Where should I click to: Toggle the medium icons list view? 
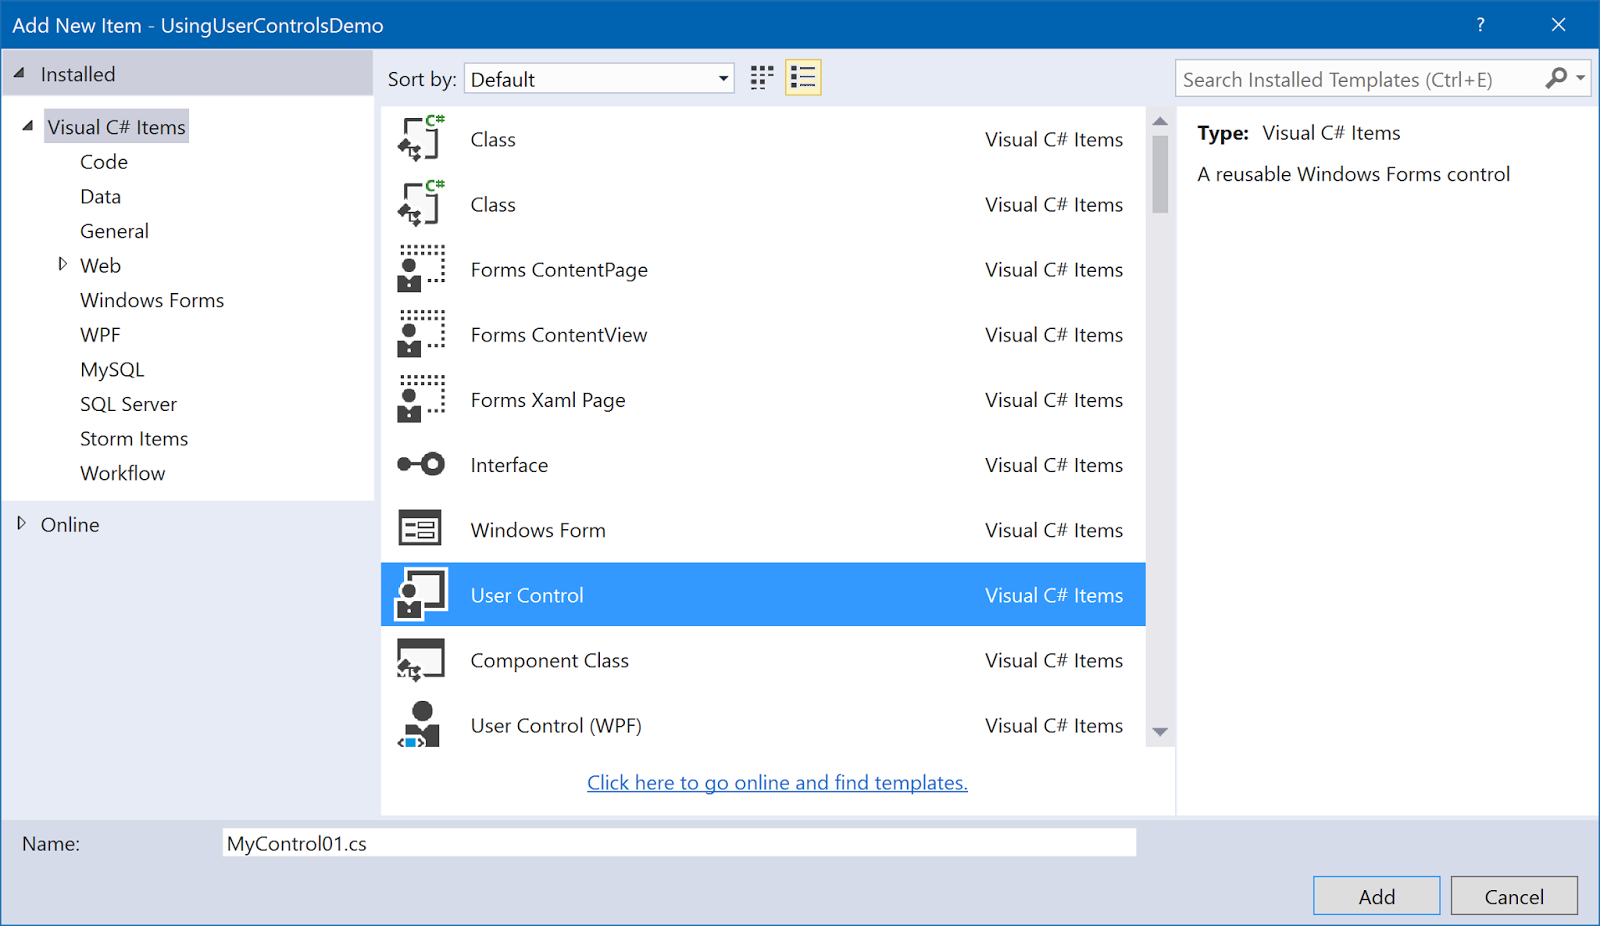pyautogui.click(x=802, y=77)
